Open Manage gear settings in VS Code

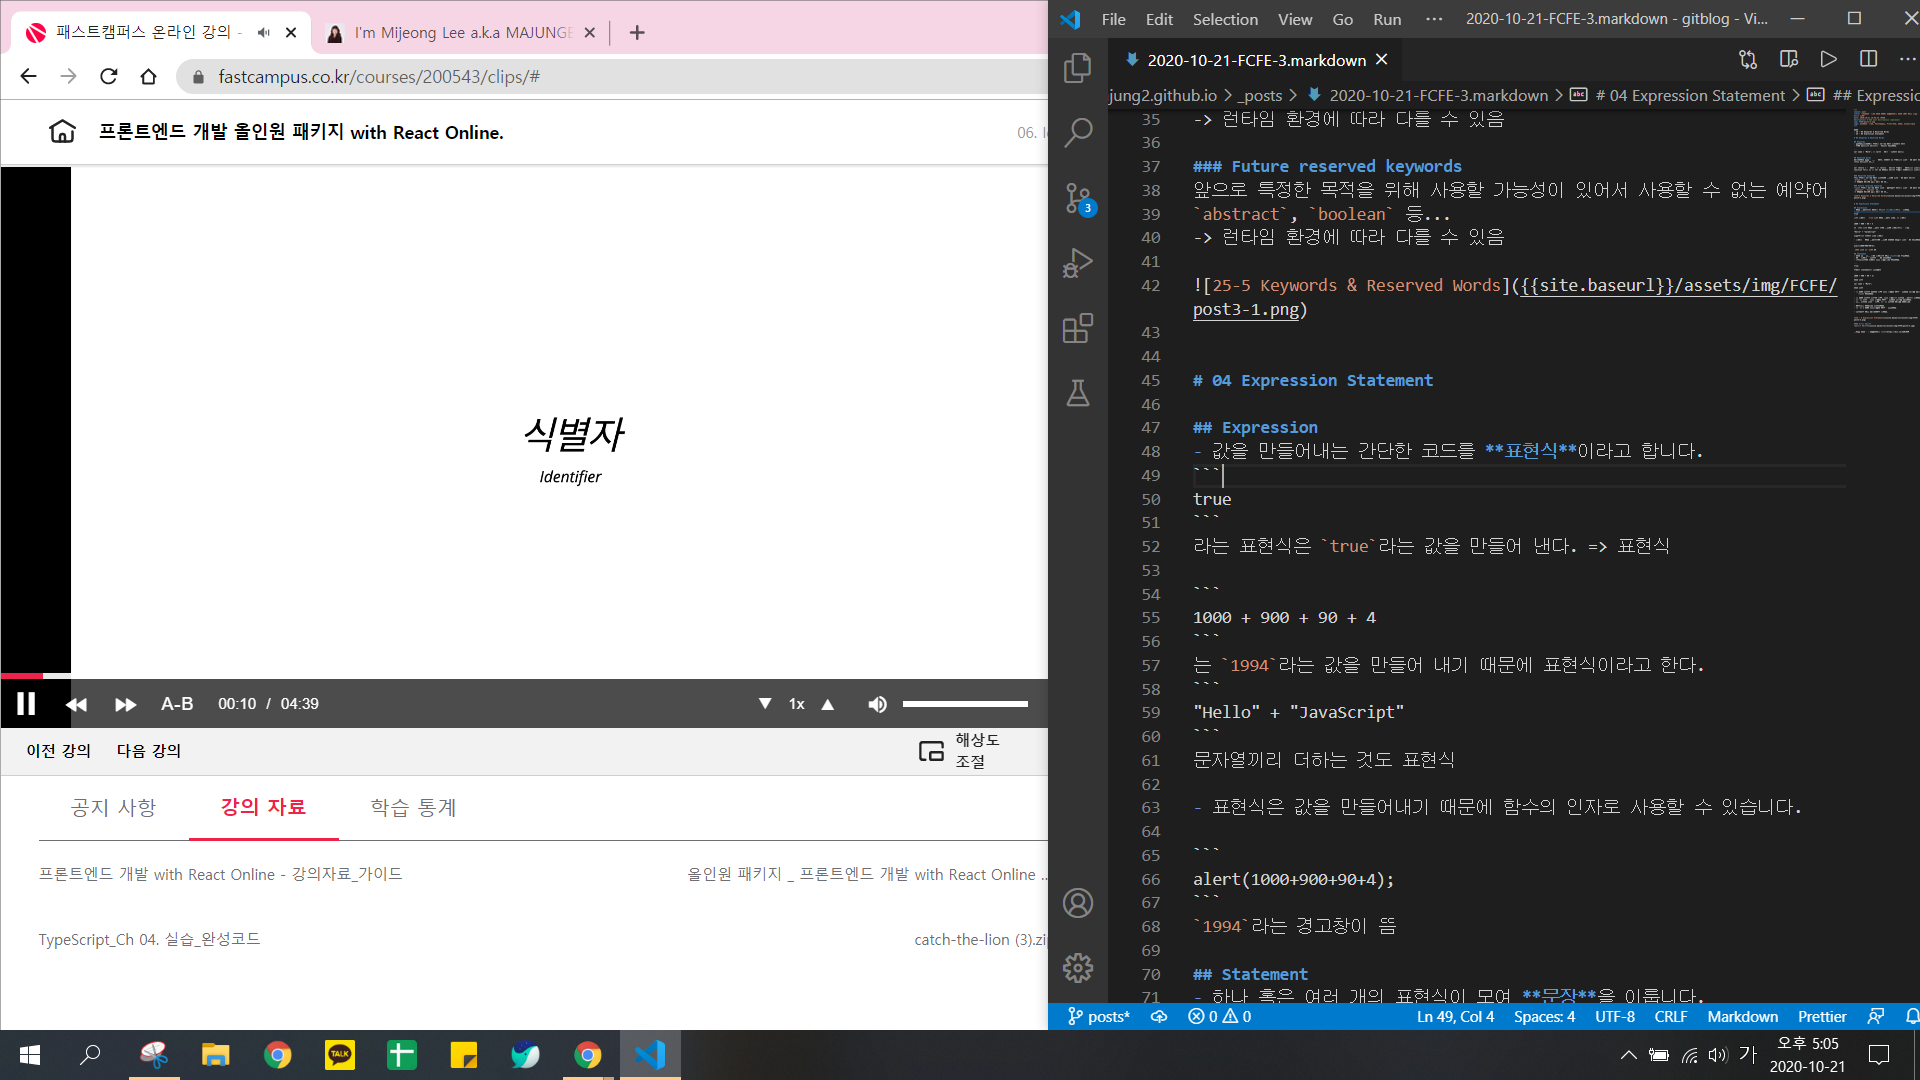1078,968
